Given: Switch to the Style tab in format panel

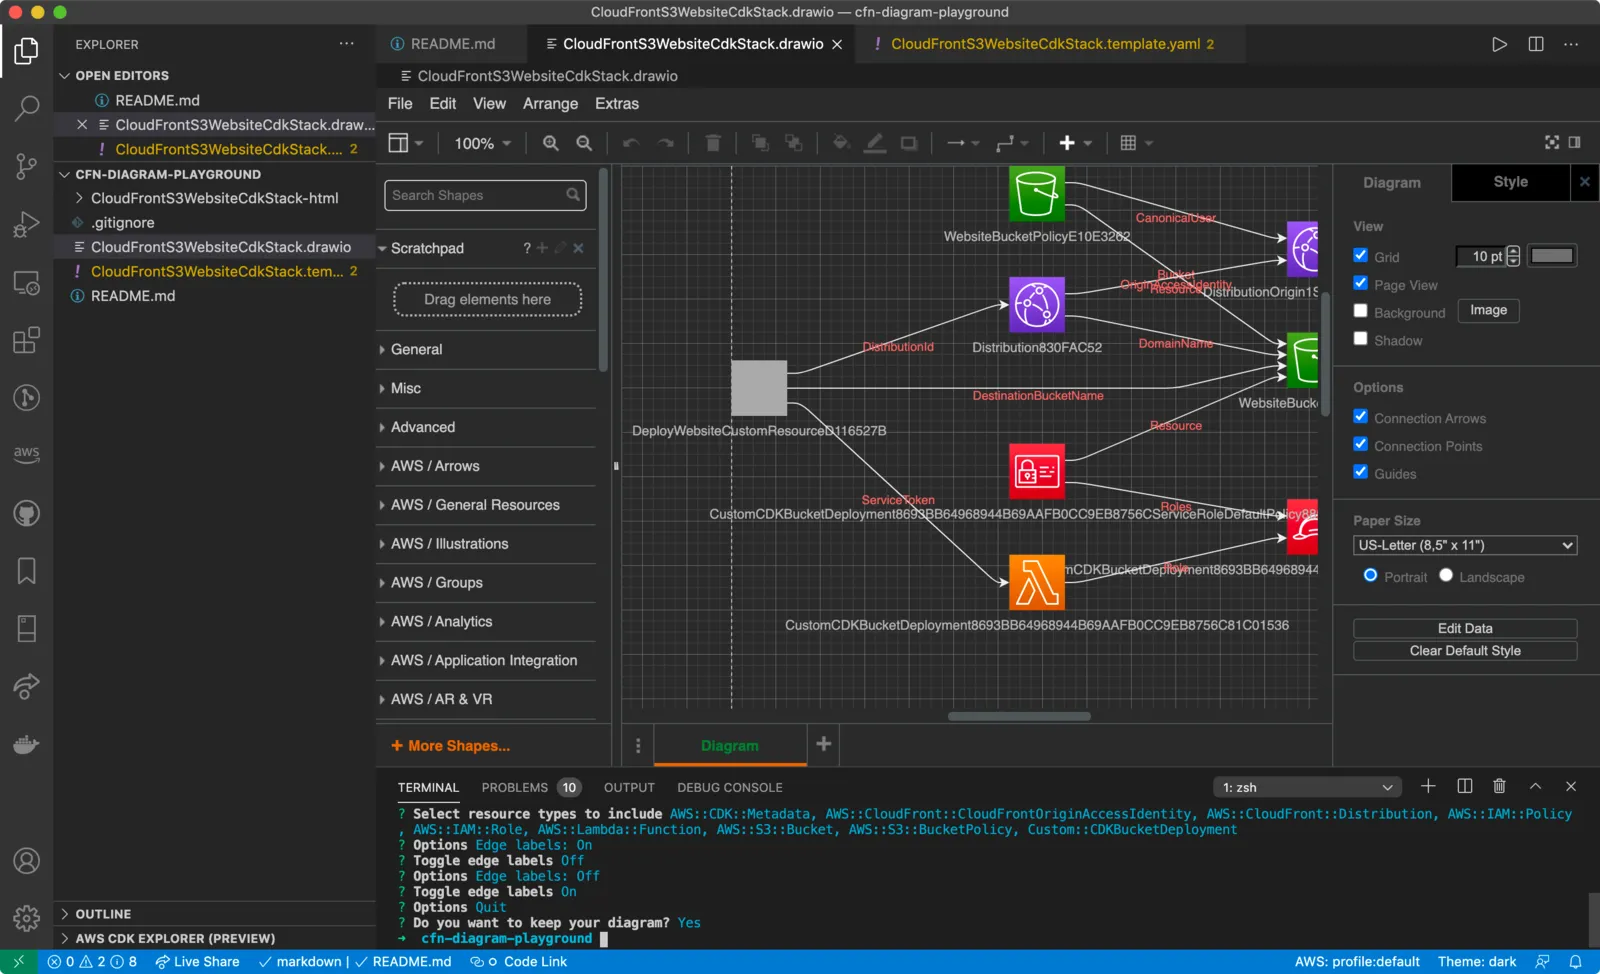Looking at the screenshot, I should pyautogui.click(x=1510, y=182).
